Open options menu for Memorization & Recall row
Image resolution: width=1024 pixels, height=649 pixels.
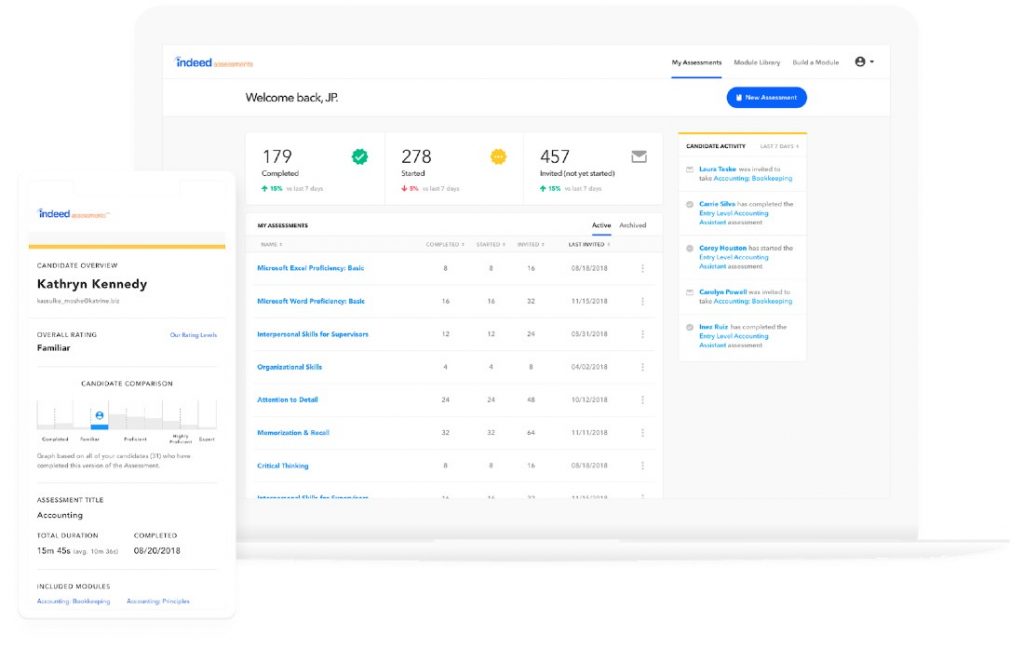[643, 433]
